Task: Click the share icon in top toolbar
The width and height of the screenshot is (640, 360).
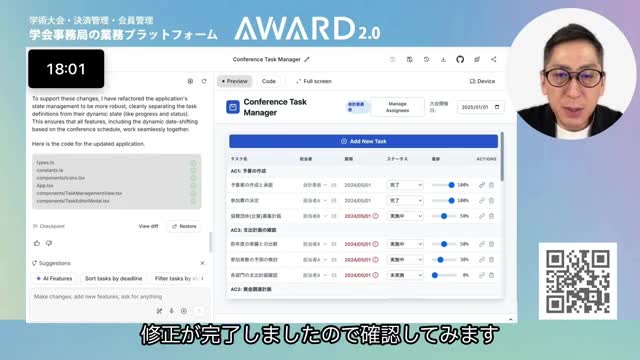Action: (x=493, y=59)
